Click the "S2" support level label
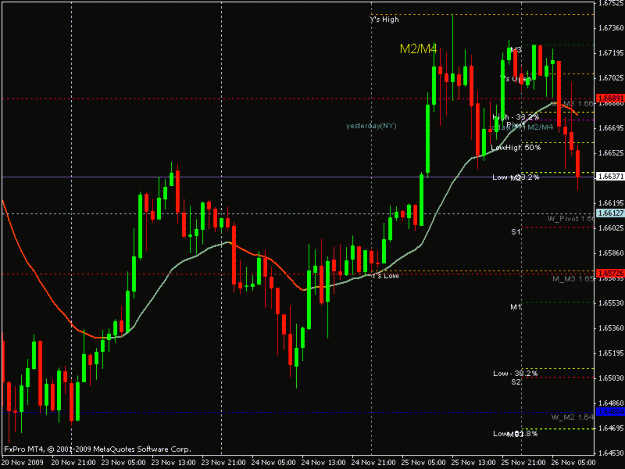 pyautogui.click(x=516, y=382)
